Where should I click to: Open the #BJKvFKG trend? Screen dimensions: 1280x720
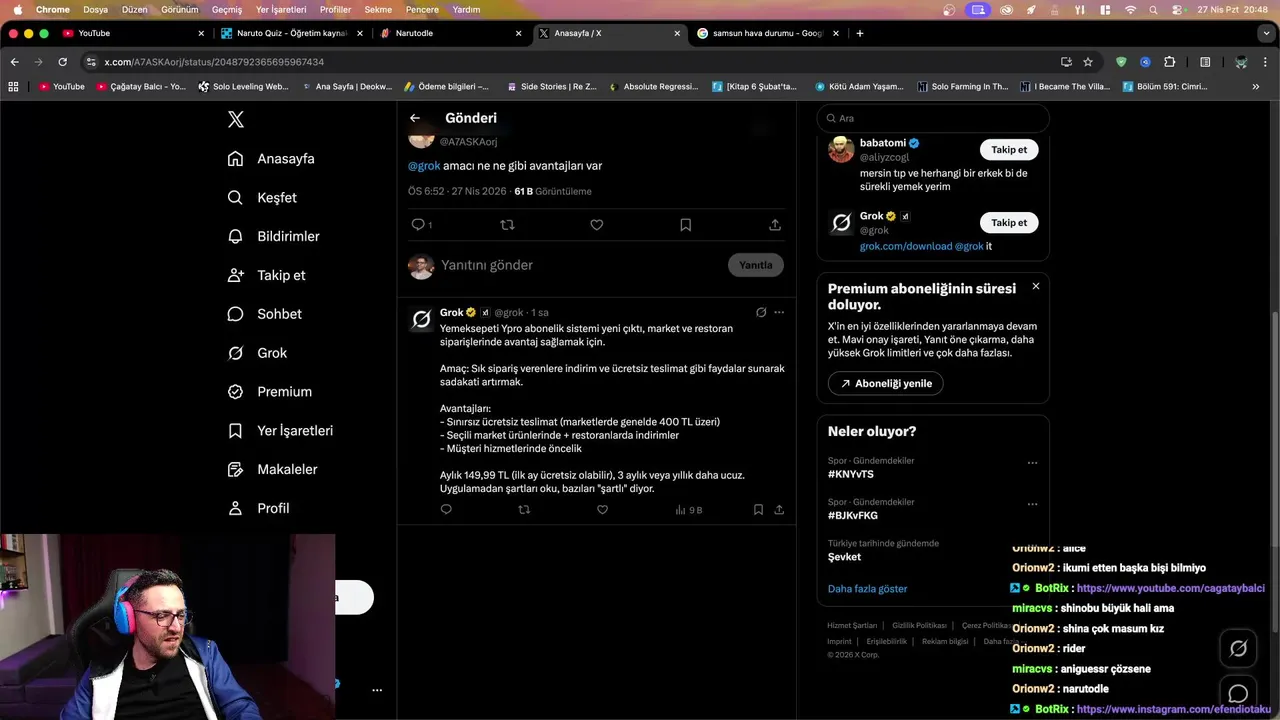tap(853, 515)
